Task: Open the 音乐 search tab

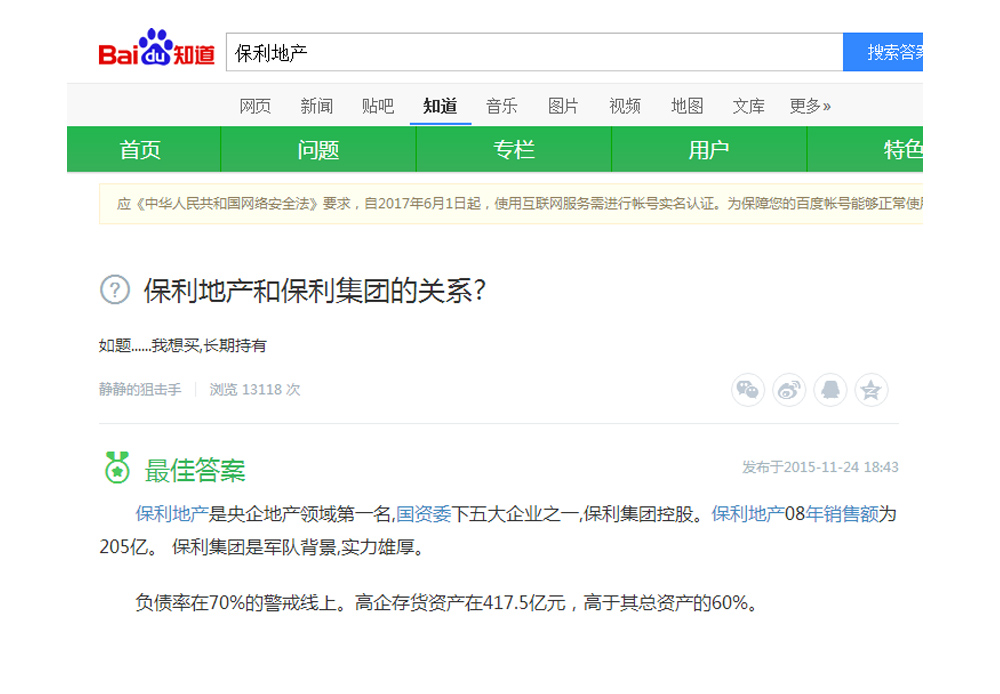Action: point(501,106)
